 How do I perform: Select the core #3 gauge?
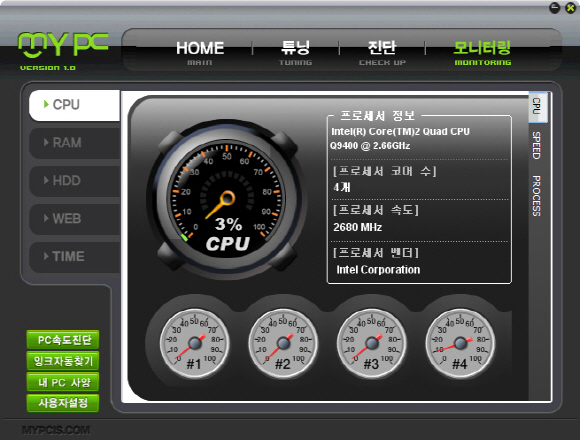click(x=372, y=344)
